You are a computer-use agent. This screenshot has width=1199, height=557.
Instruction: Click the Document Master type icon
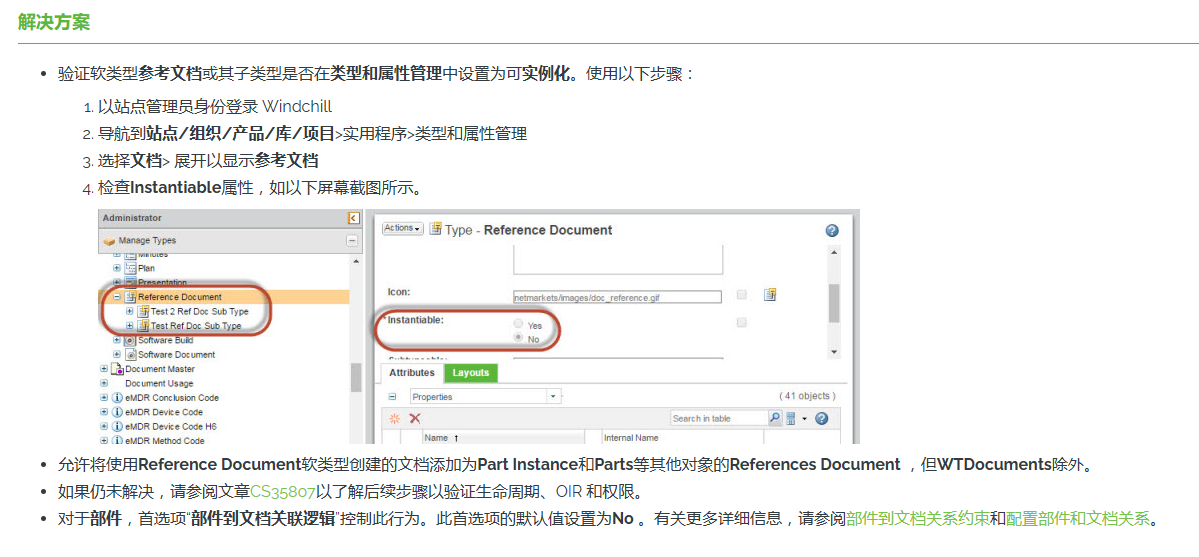click(118, 369)
